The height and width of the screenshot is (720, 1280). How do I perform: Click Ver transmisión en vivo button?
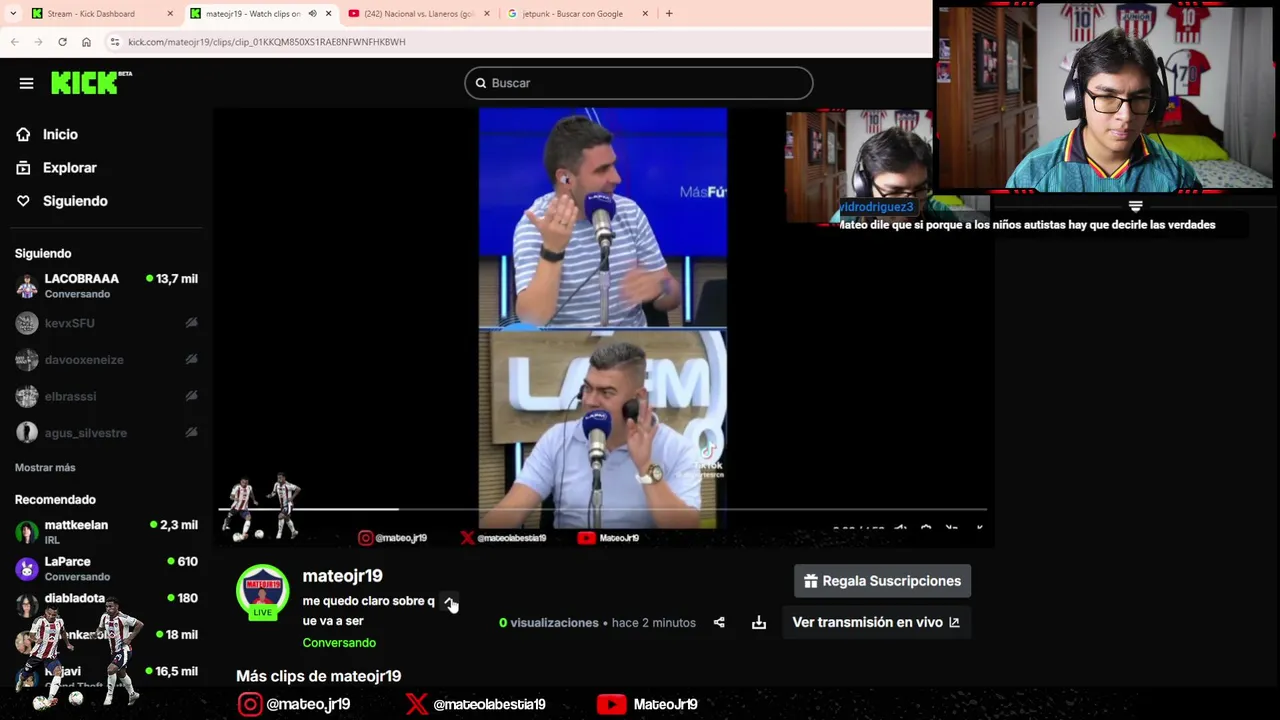point(876,622)
